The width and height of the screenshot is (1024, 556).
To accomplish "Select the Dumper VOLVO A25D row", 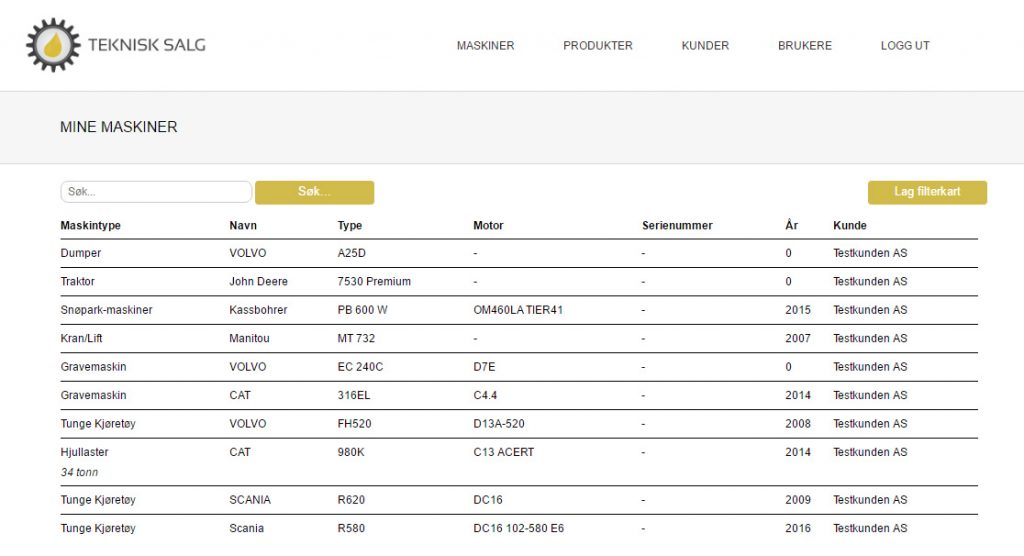I will (x=519, y=253).
